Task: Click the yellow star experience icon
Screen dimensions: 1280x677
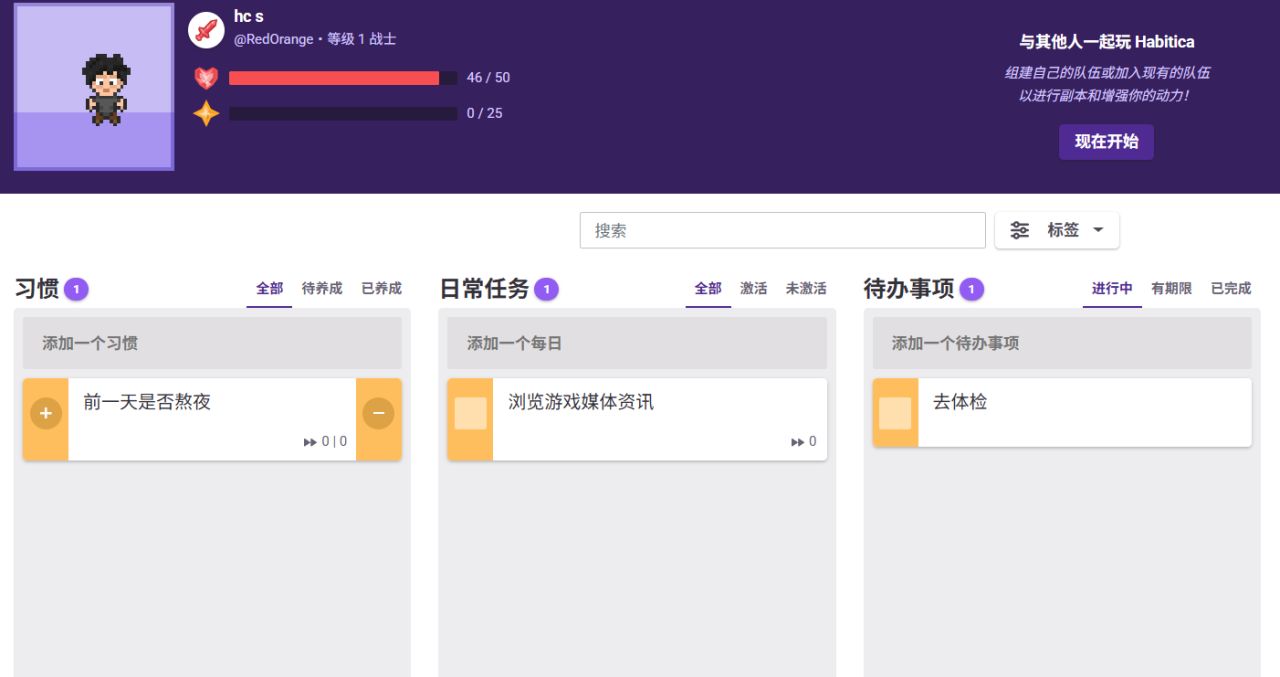Action: pyautogui.click(x=206, y=113)
